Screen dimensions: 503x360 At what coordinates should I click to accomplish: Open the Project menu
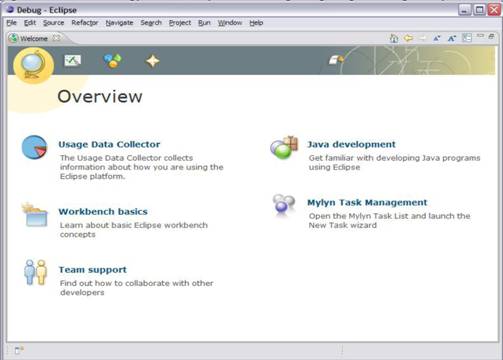[x=180, y=23]
